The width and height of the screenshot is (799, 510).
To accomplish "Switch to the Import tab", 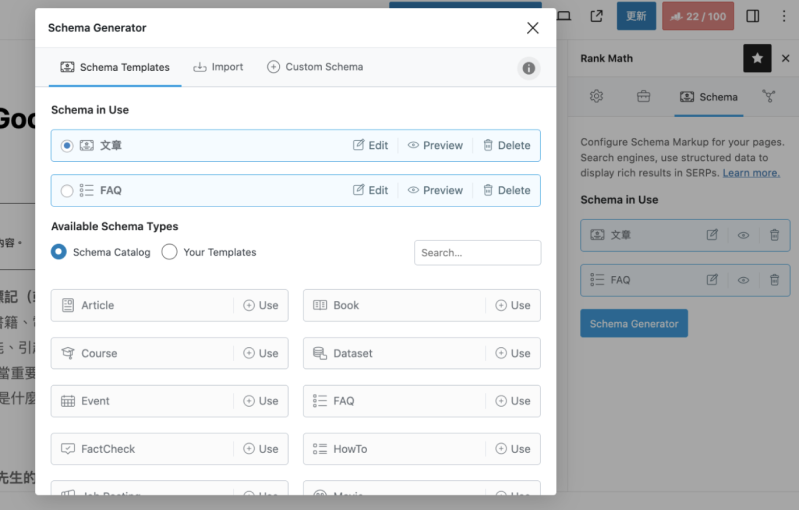I will [218, 67].
